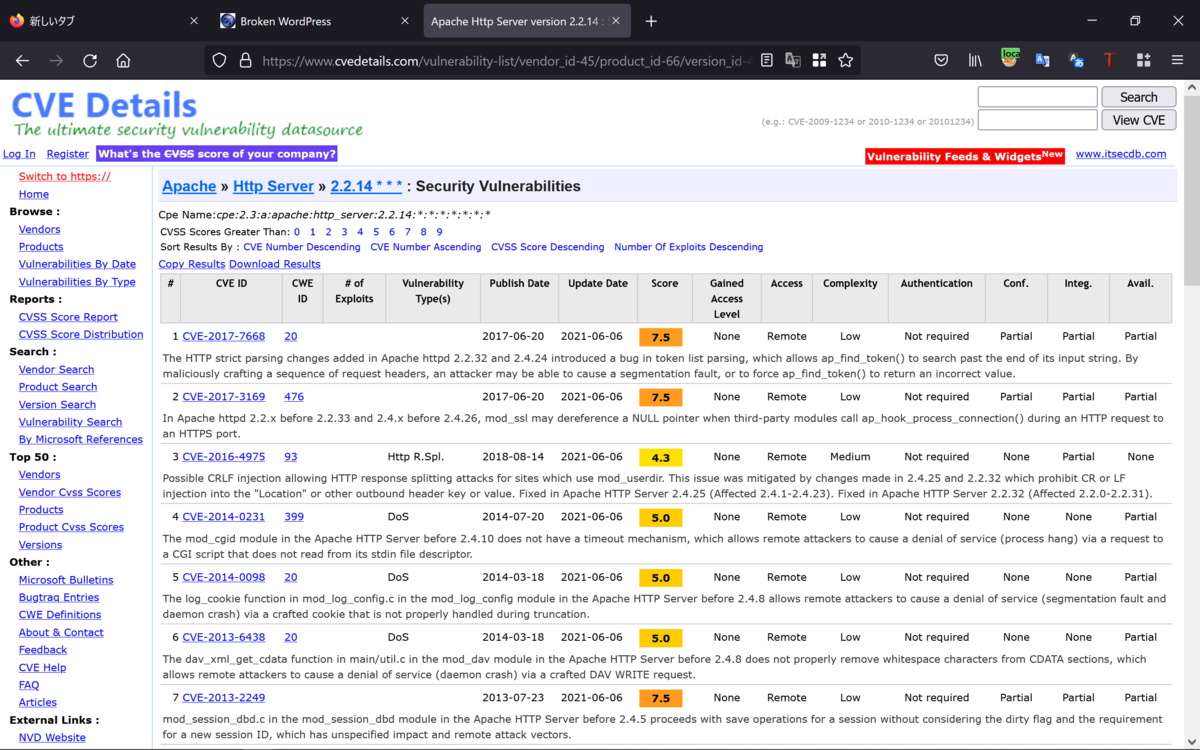Click the Copy Results link
The width and height of the screenshot is (1200, 750).
click(x=192, y=264)
